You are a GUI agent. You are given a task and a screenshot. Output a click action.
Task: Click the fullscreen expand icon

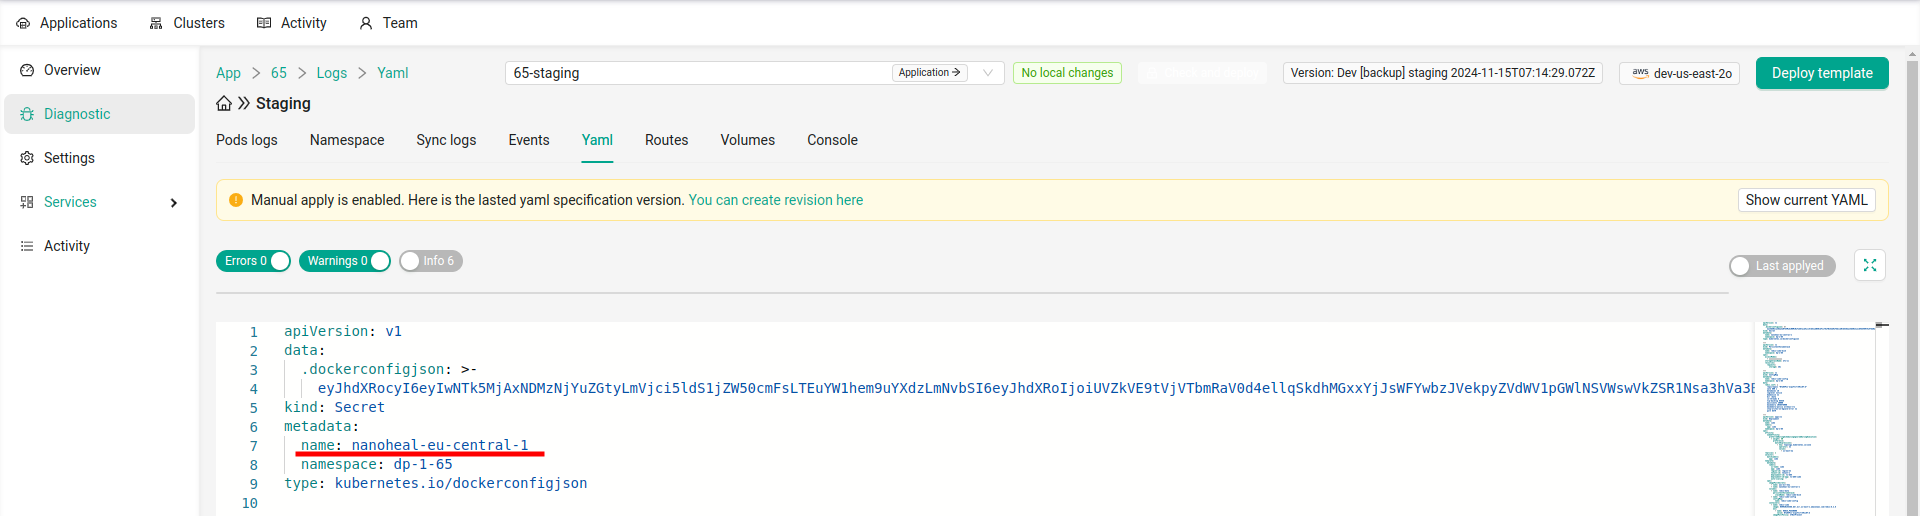(x=1869, y=265)
